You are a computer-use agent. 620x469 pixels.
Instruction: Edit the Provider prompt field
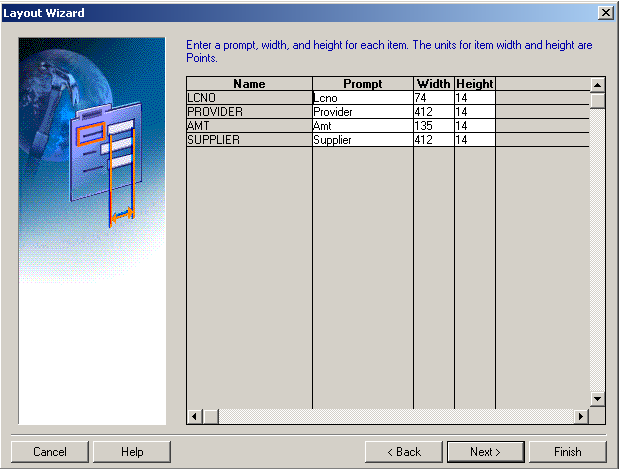coord(363,112)
